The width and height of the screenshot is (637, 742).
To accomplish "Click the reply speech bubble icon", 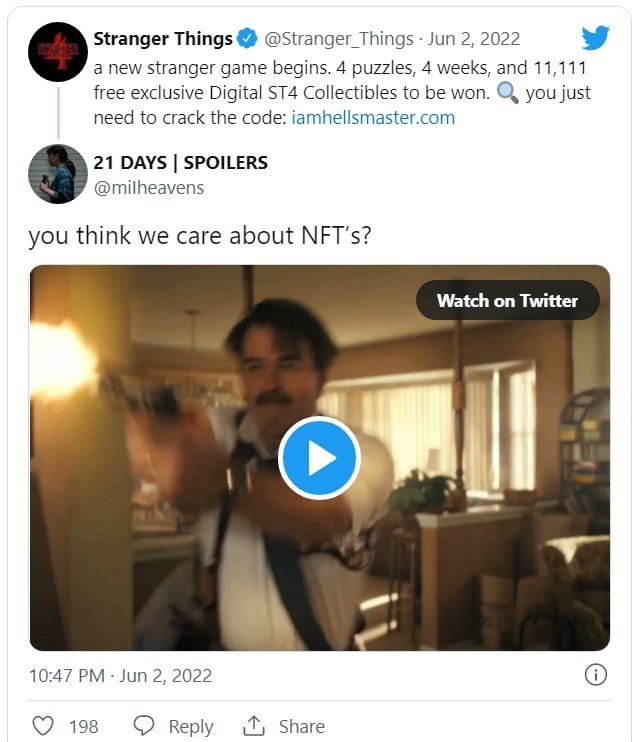I will click(x=144, y=726).
